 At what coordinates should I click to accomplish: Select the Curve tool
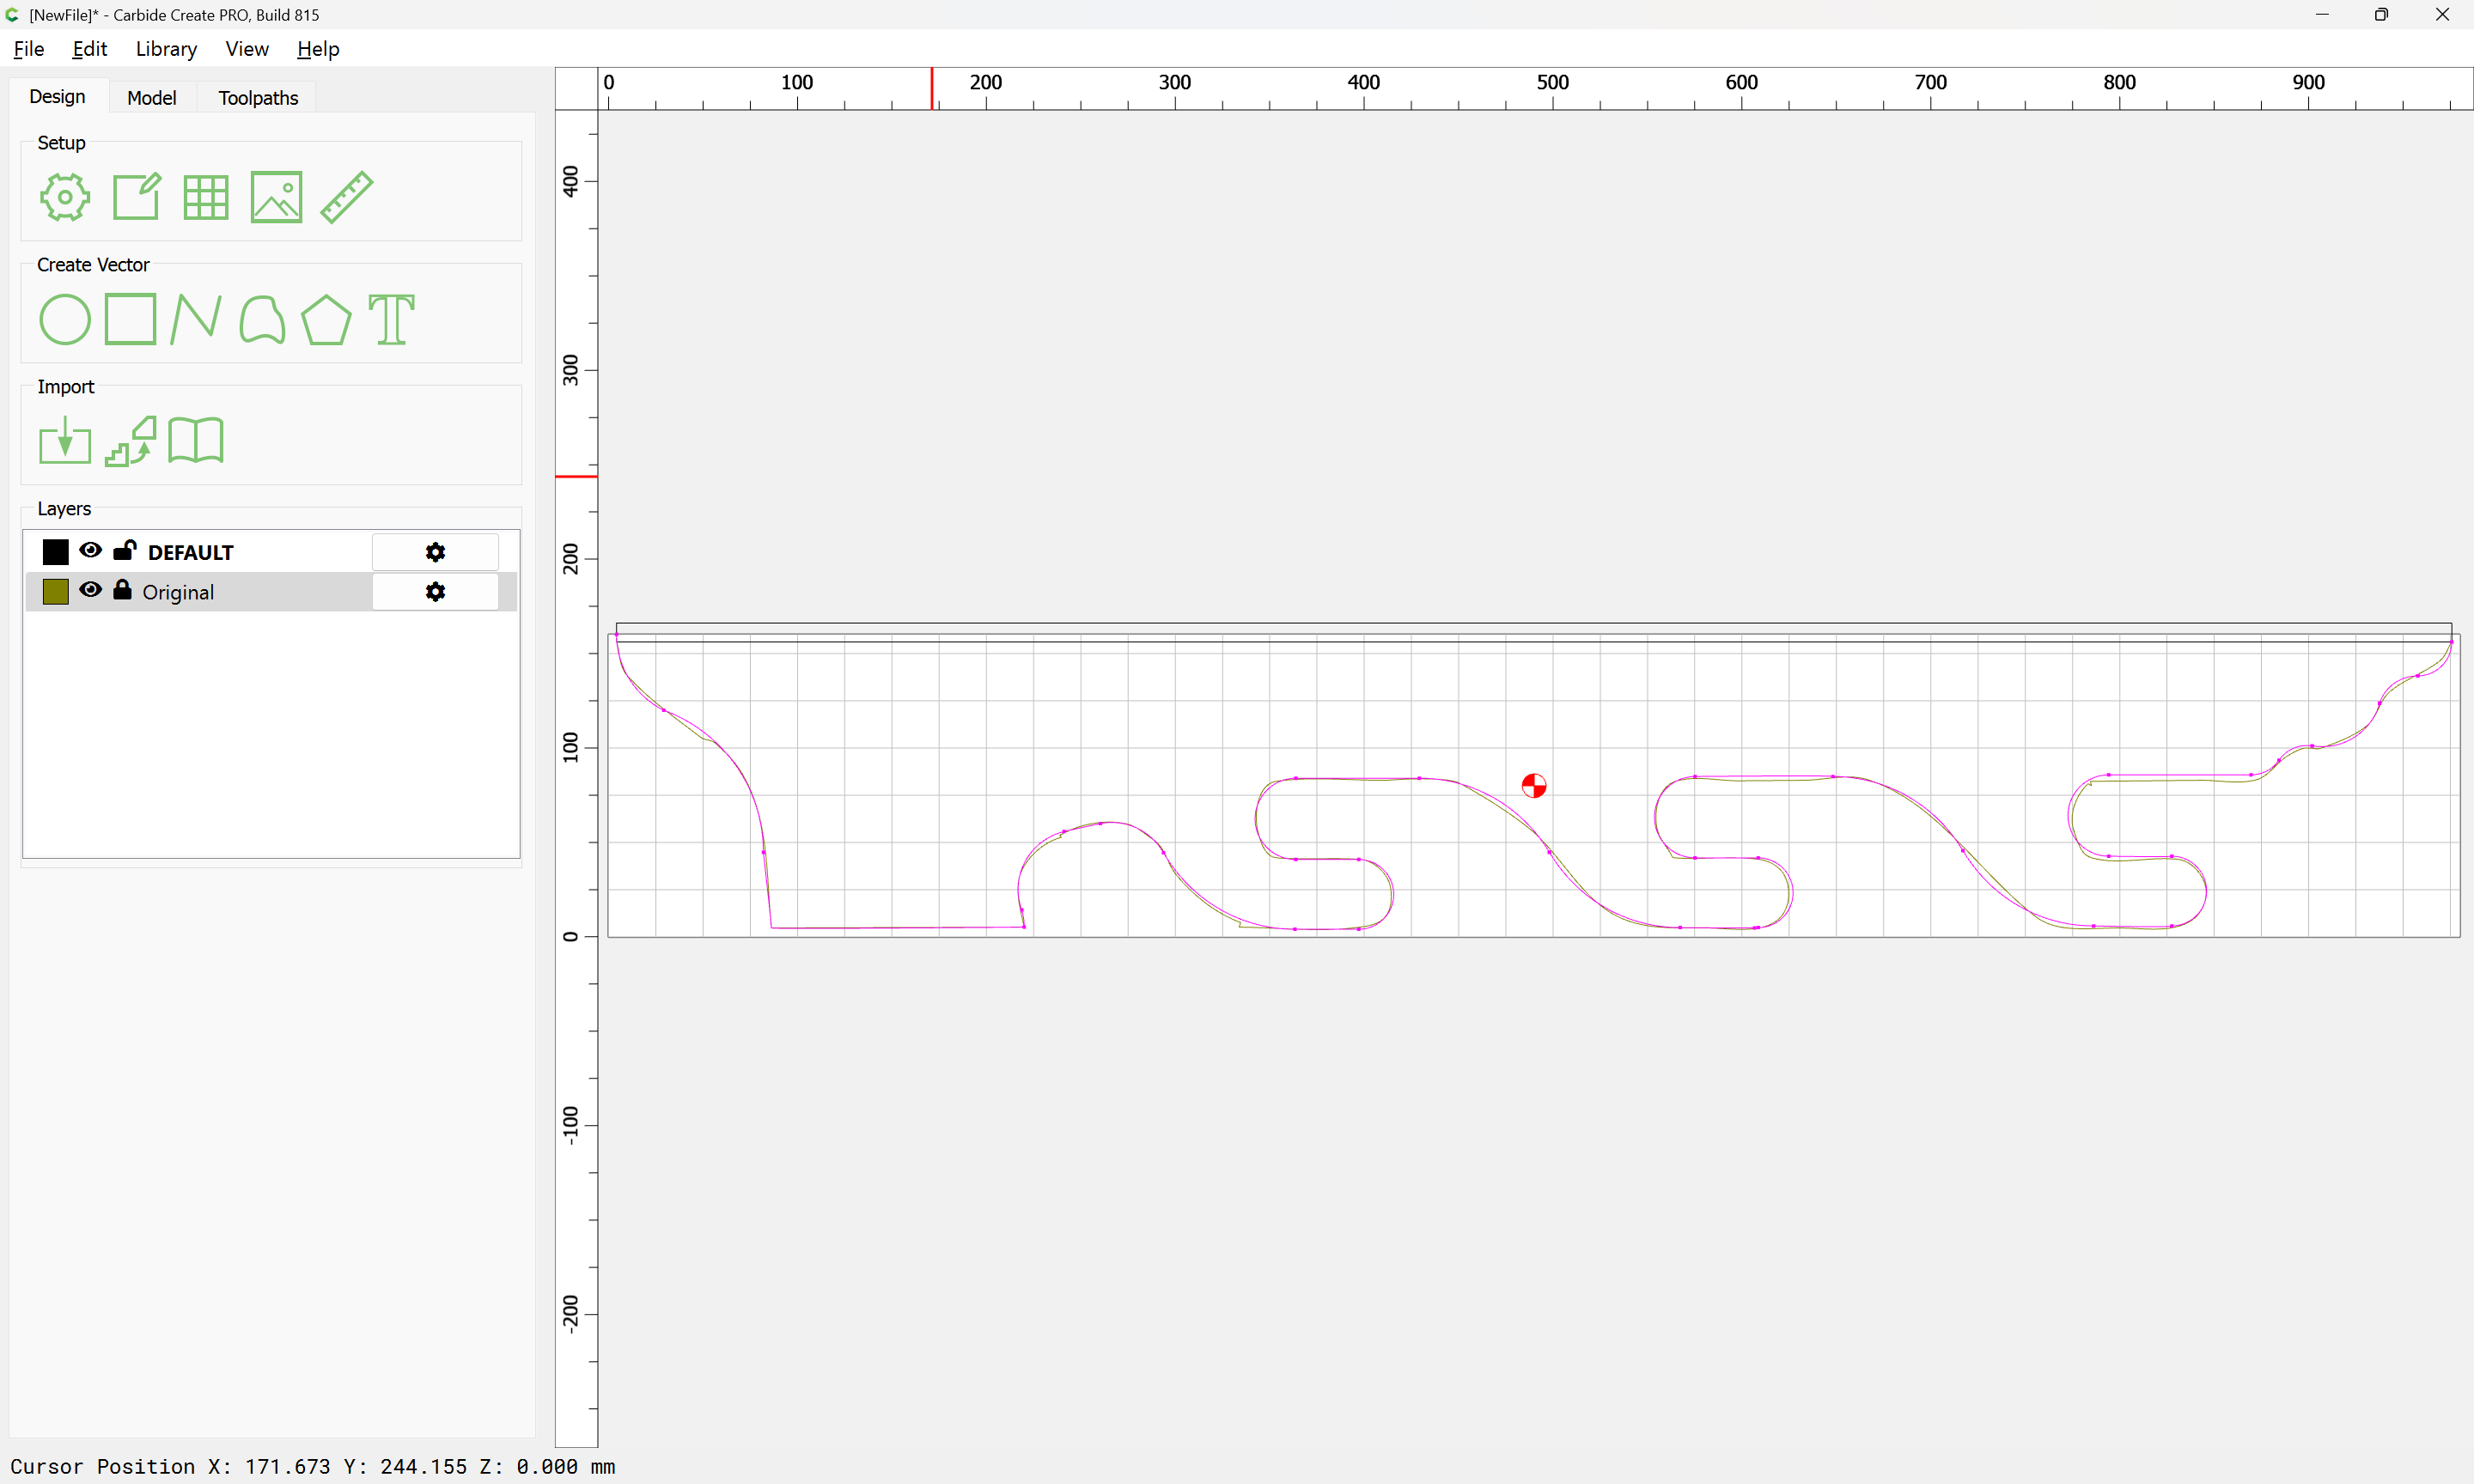pos(262,320)
